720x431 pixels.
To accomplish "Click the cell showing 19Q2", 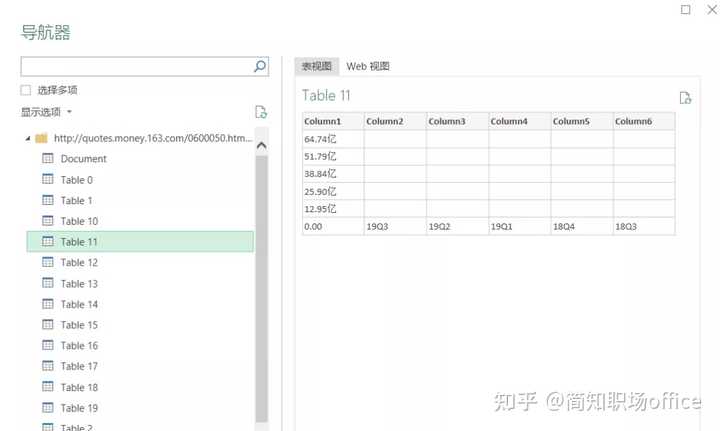I will coord(457,226).
